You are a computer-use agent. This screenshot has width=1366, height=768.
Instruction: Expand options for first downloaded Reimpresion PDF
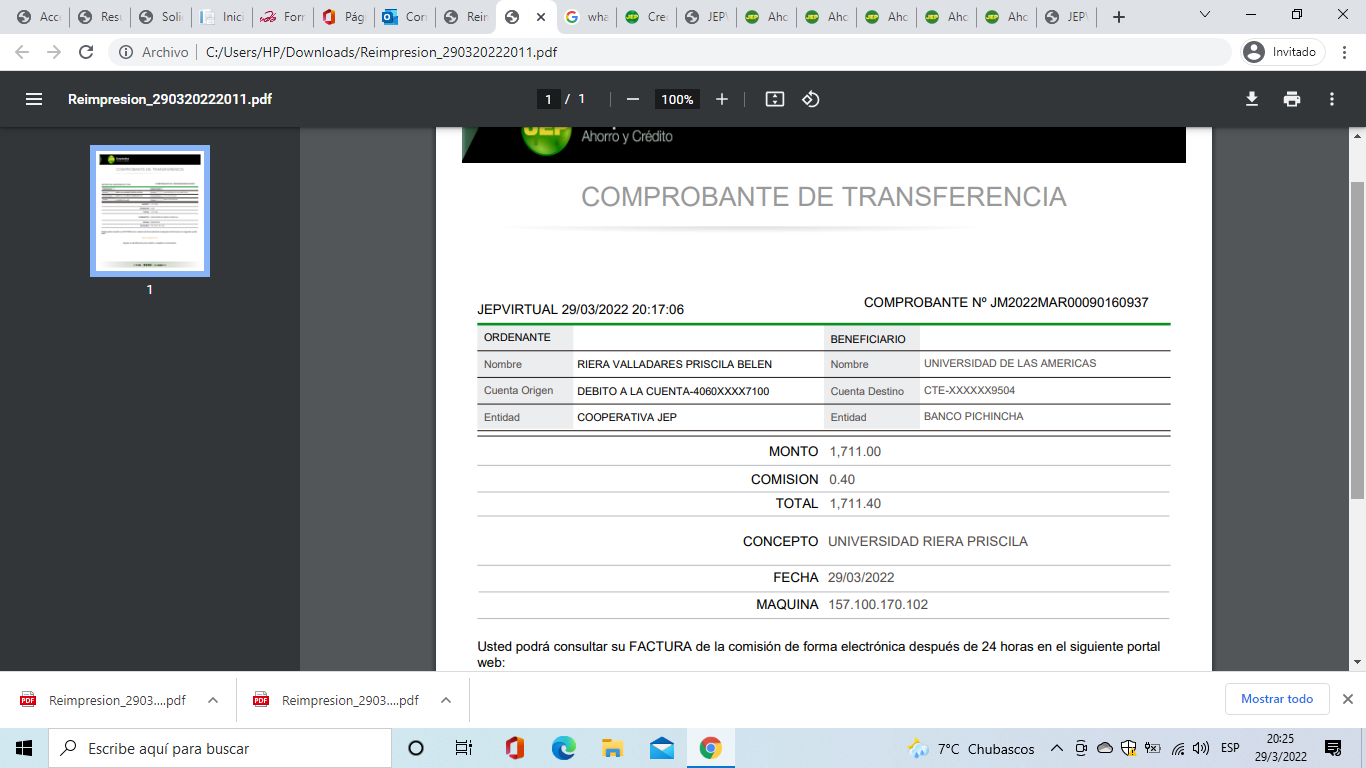[x=213, y=700]
